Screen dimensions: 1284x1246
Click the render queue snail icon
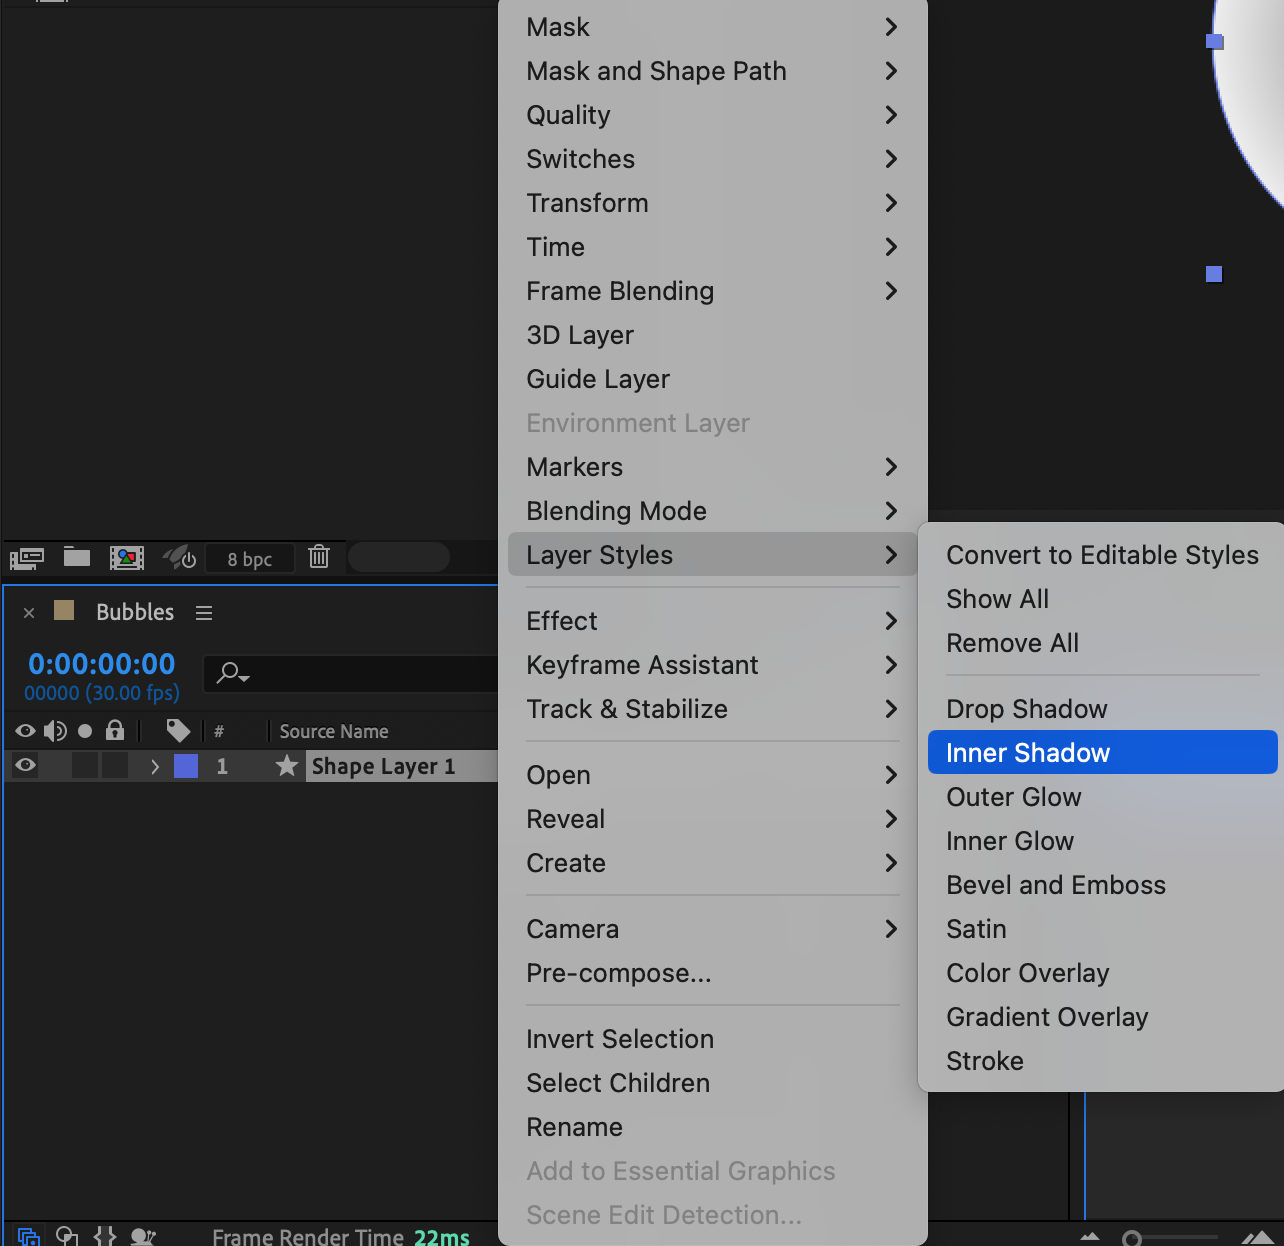coord(143,1237)
